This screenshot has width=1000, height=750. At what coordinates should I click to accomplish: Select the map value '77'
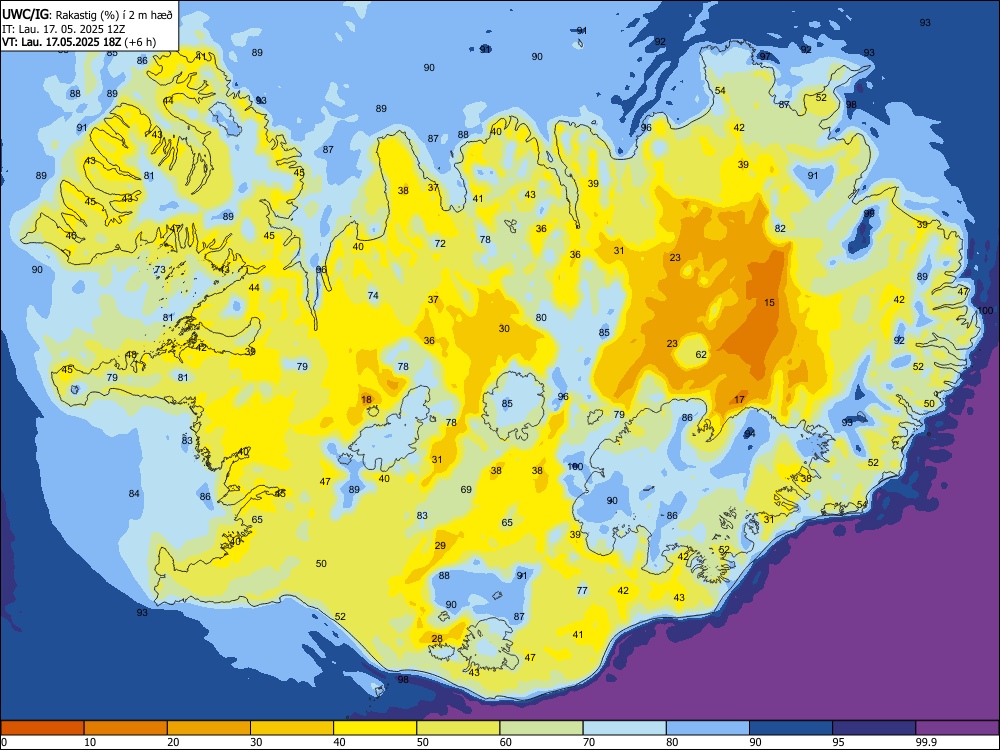point(582,591)
